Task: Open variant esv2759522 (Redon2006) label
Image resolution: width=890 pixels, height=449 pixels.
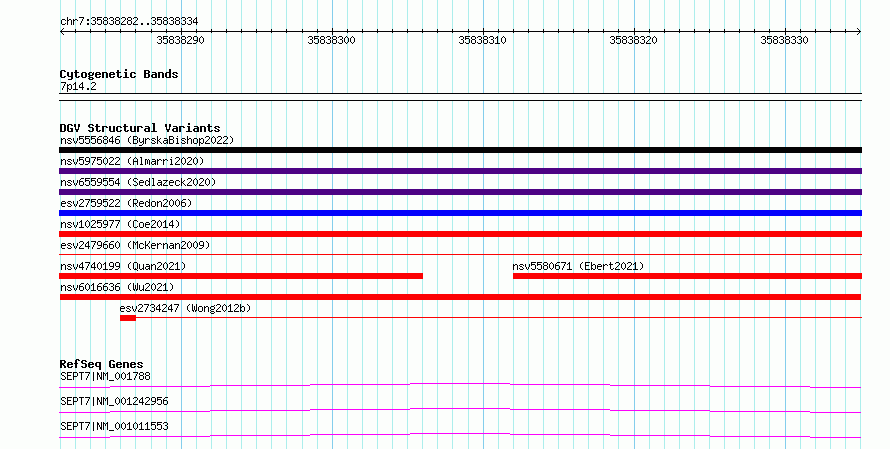Action: point(126,203)
